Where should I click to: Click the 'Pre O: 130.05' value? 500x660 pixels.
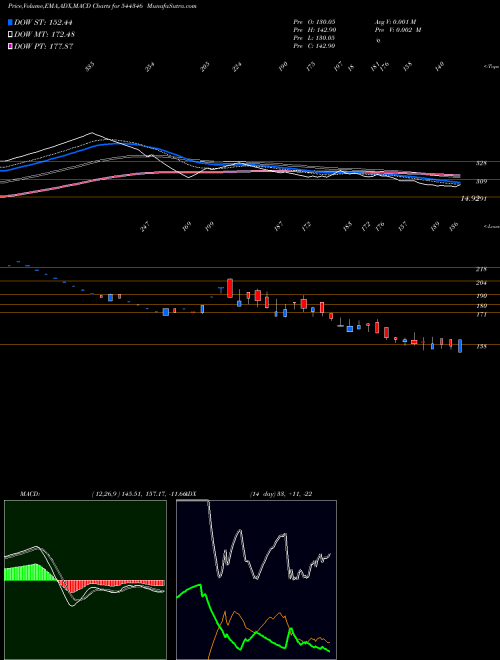tap(315, 21)
